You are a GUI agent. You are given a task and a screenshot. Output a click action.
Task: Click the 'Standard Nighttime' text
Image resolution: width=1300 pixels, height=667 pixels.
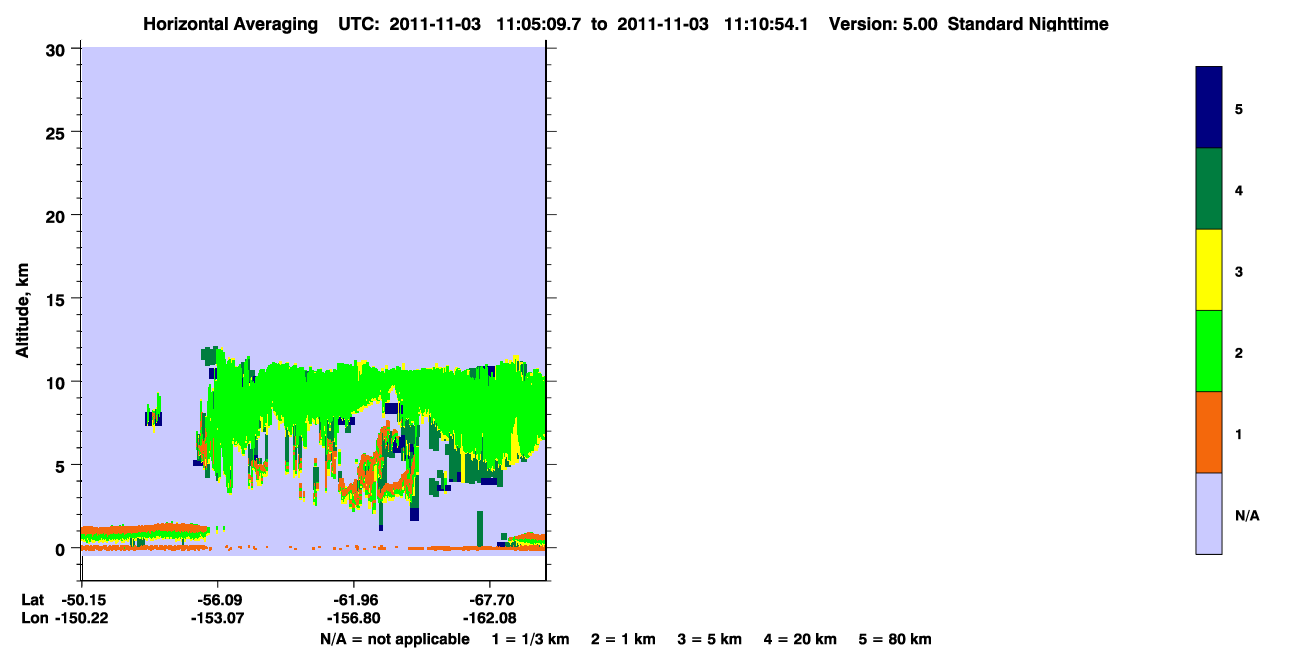[x=1028, y=24]
